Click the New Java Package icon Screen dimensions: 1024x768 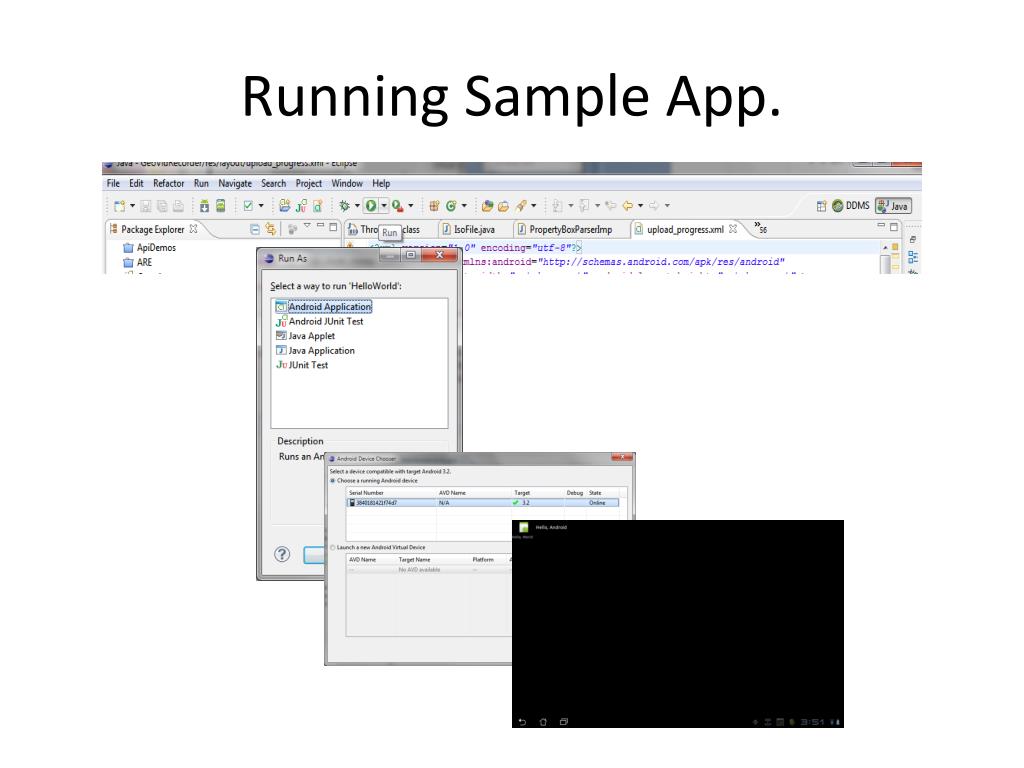tap(434, 206)
